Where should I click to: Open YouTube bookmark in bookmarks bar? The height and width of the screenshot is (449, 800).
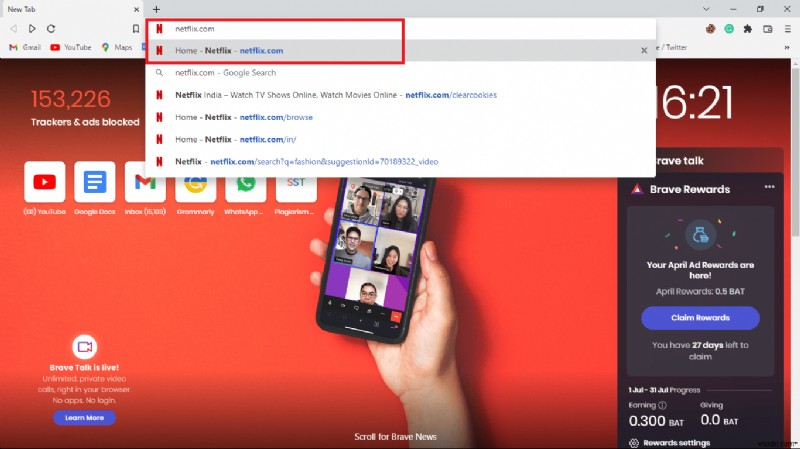click(x=71, y=47)
